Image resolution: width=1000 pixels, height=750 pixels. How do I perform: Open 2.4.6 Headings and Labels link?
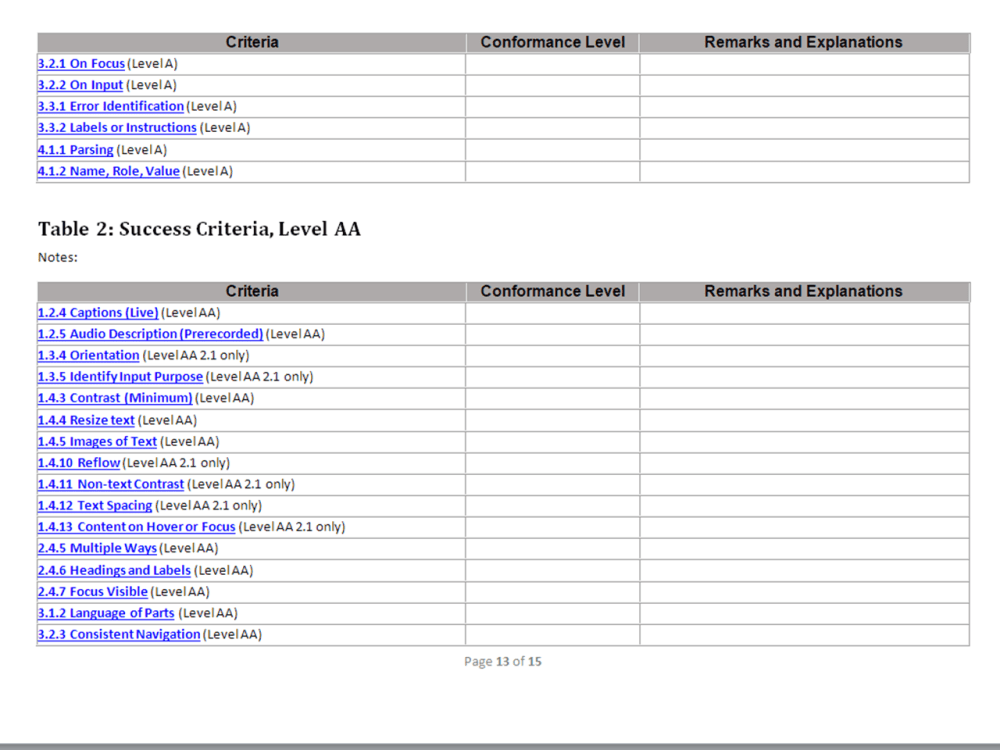point(114,570)
